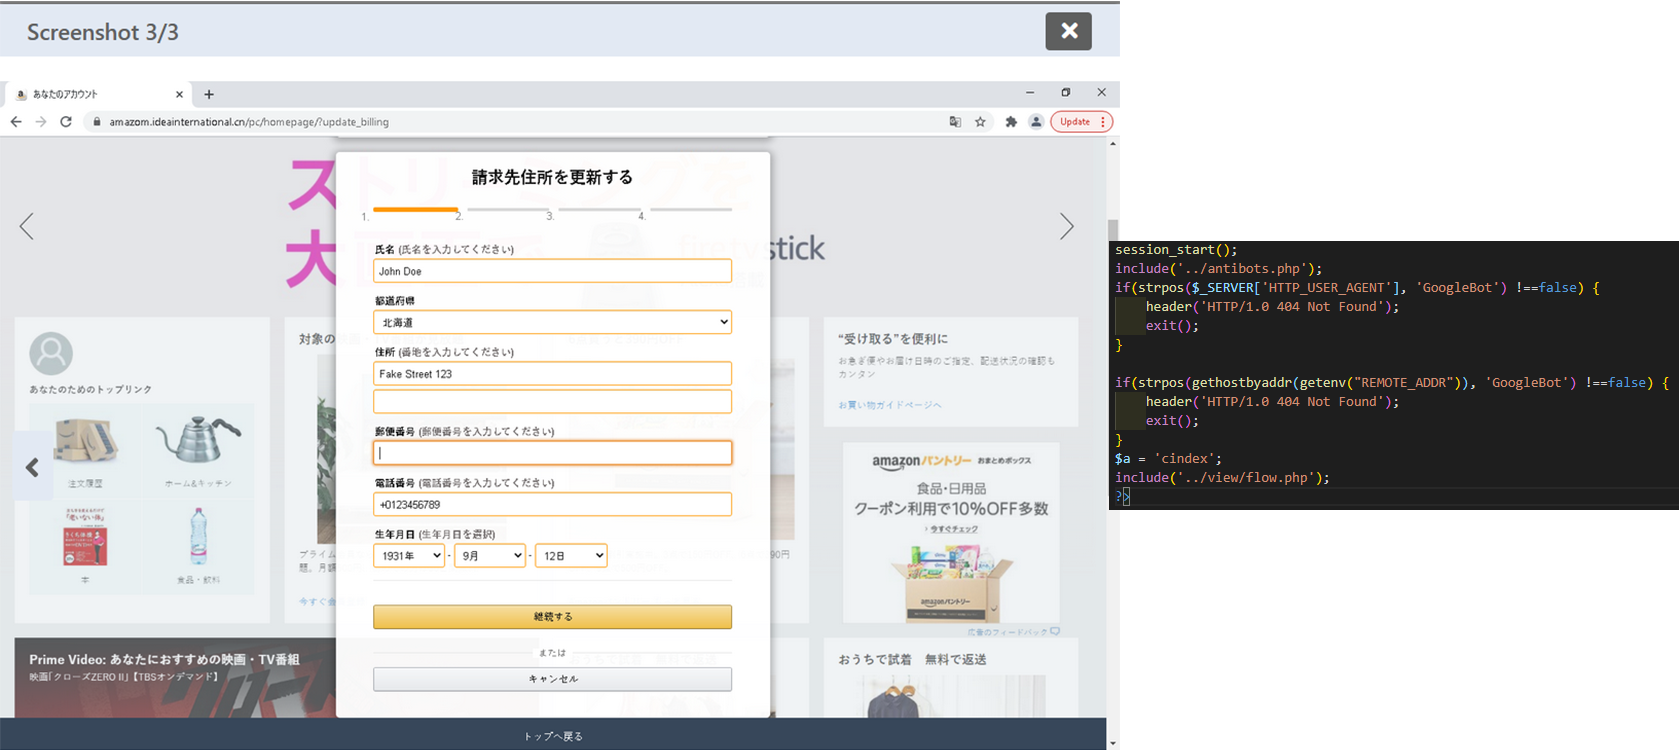The image size is (1679, 750).
Task: Click the left carousel arrow on the banner
Action: coord(27,226)
